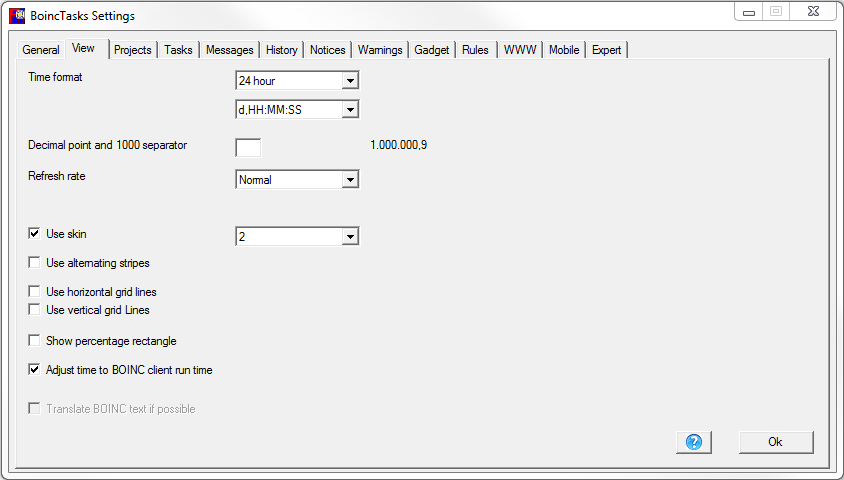Viewport: 844px width, 480px height.
Task: Close the BoincTasks Settings window
Action: click(813, 11)
